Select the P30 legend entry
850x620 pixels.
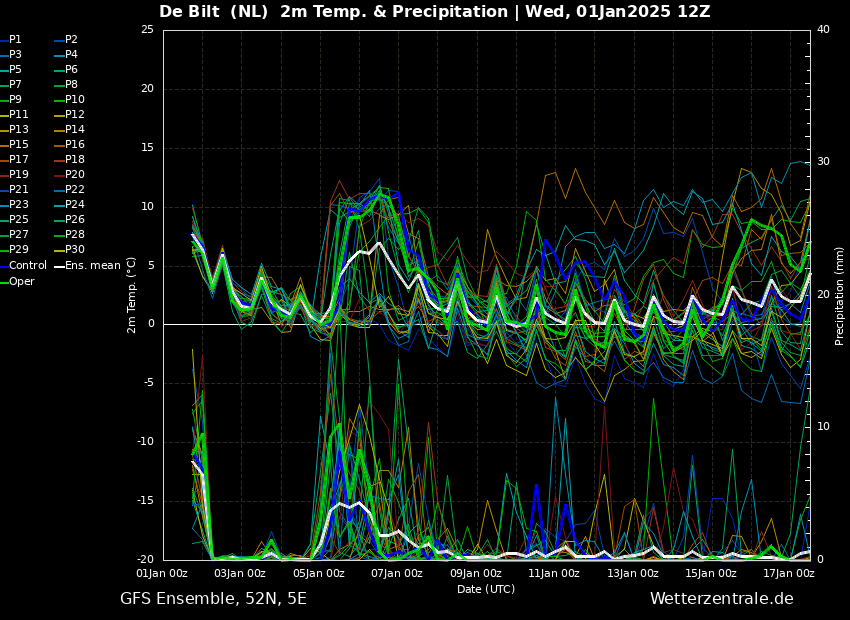pos(75,250)
